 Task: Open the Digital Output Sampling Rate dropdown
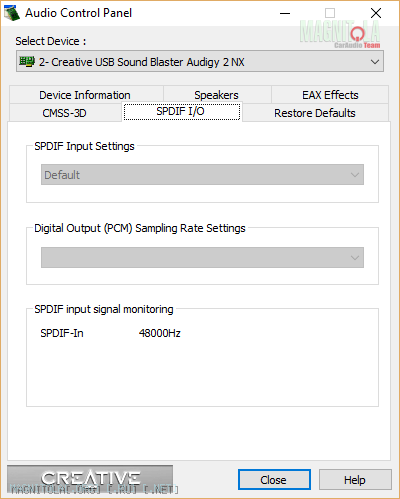coord(202,257)
